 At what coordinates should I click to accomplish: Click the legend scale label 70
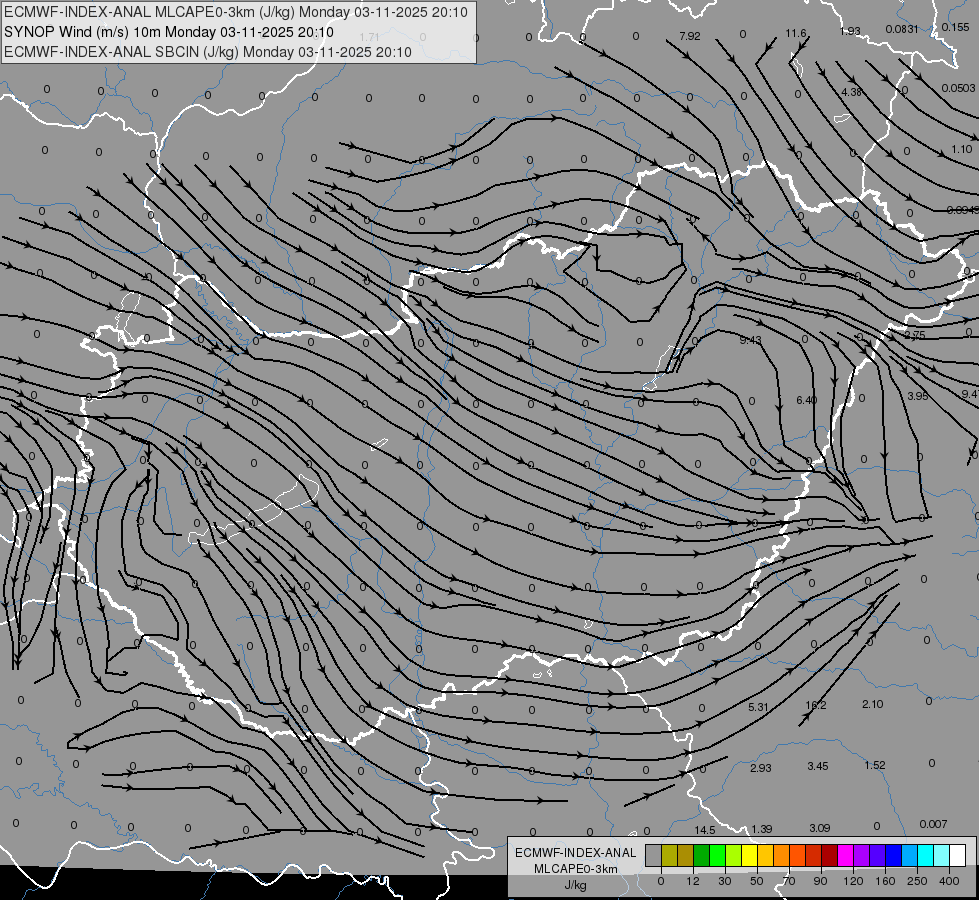tap(789, 881)
